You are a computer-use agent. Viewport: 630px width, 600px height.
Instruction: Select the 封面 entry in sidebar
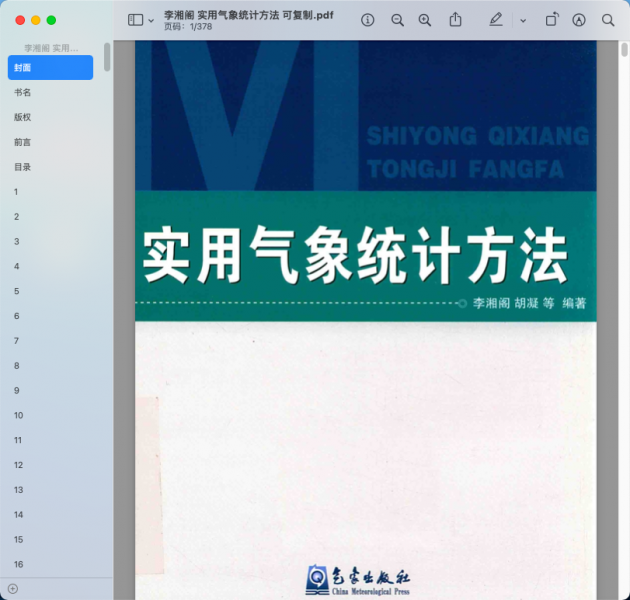pyautogui.click(x=50, y=67)
